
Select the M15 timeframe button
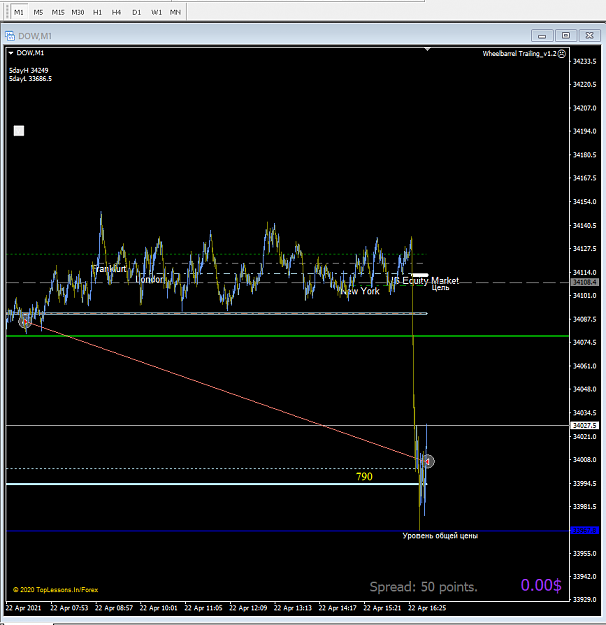tap(58, 12)
